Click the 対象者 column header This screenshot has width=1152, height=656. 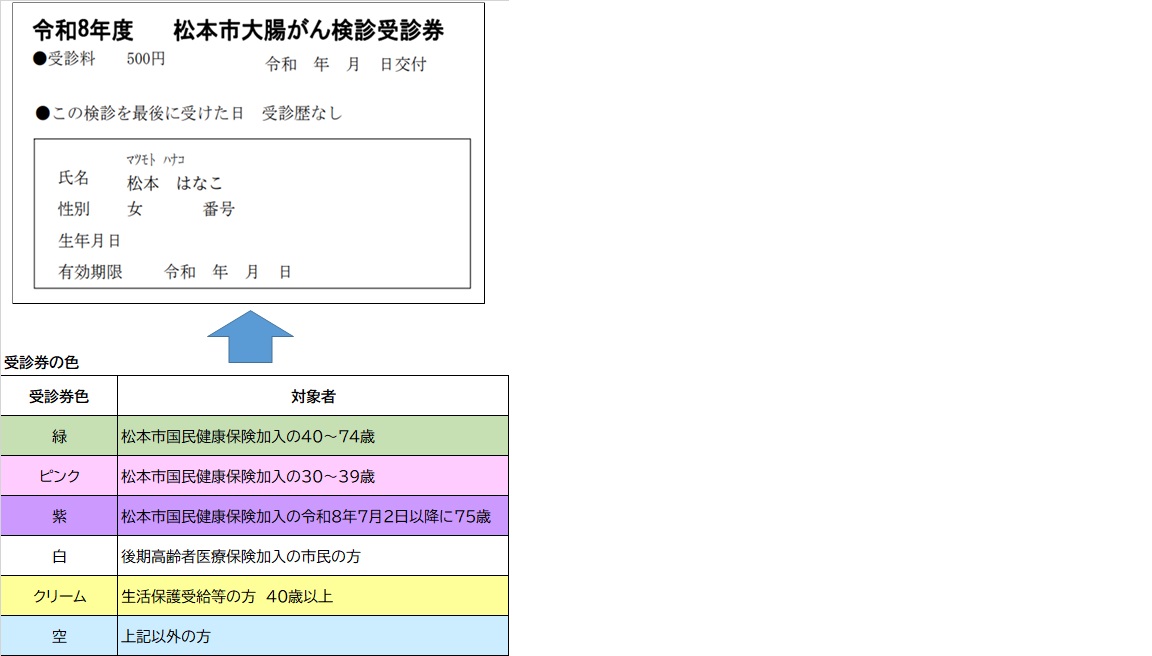tap(313, 394)
